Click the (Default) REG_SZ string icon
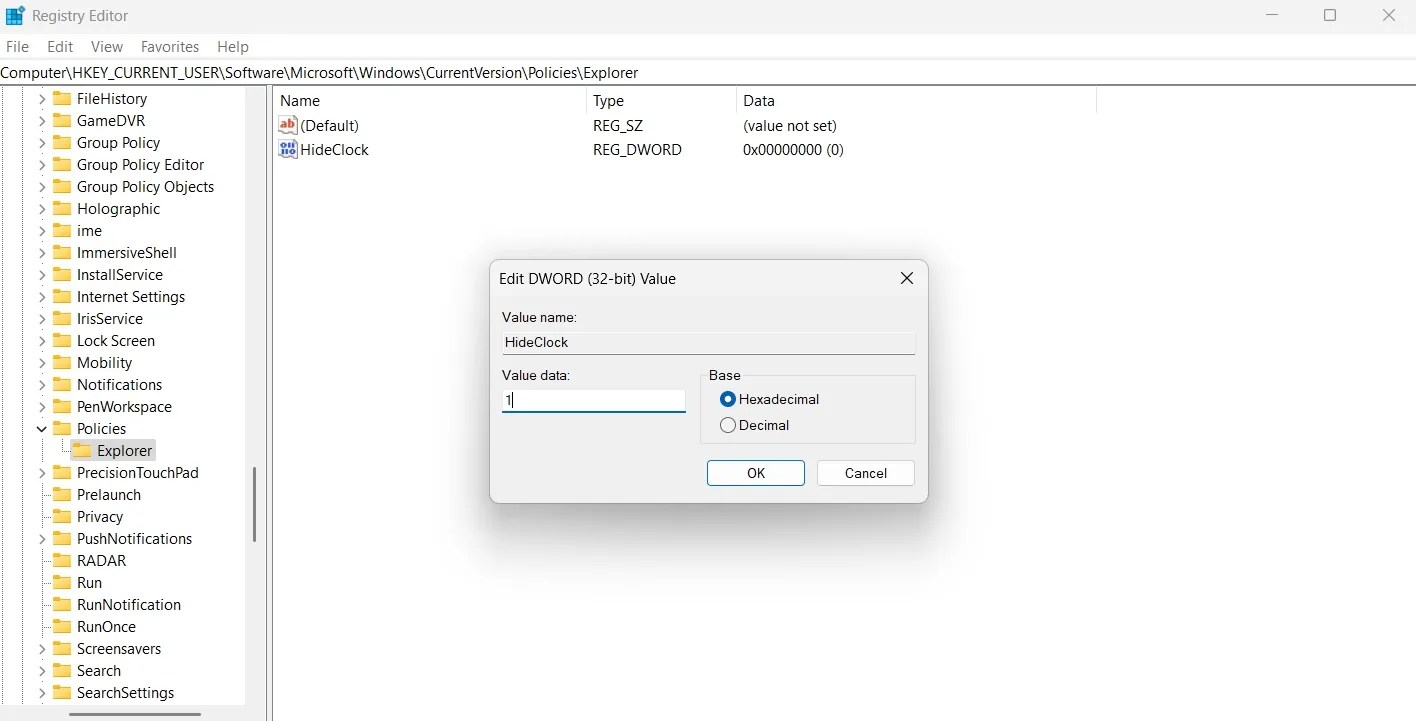The height and width of the screenshot is (721, 1416). 287,125
